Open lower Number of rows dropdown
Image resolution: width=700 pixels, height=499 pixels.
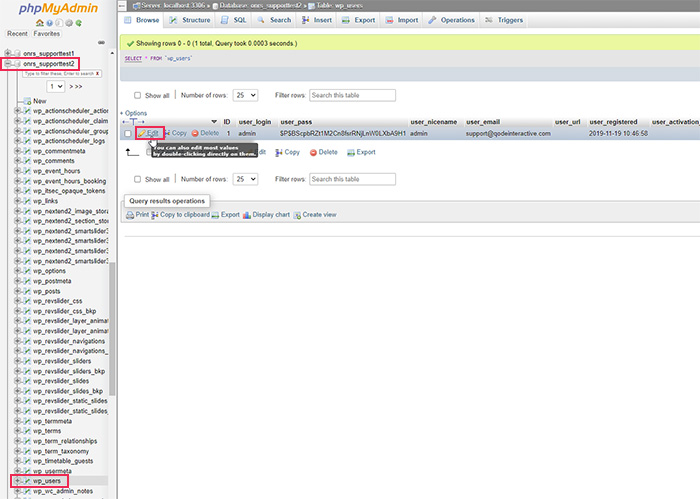246,179
